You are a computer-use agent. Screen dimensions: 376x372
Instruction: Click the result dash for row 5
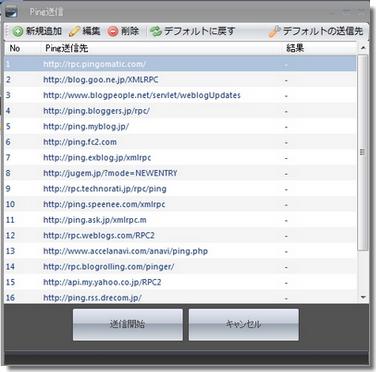[x=286, y=127]
